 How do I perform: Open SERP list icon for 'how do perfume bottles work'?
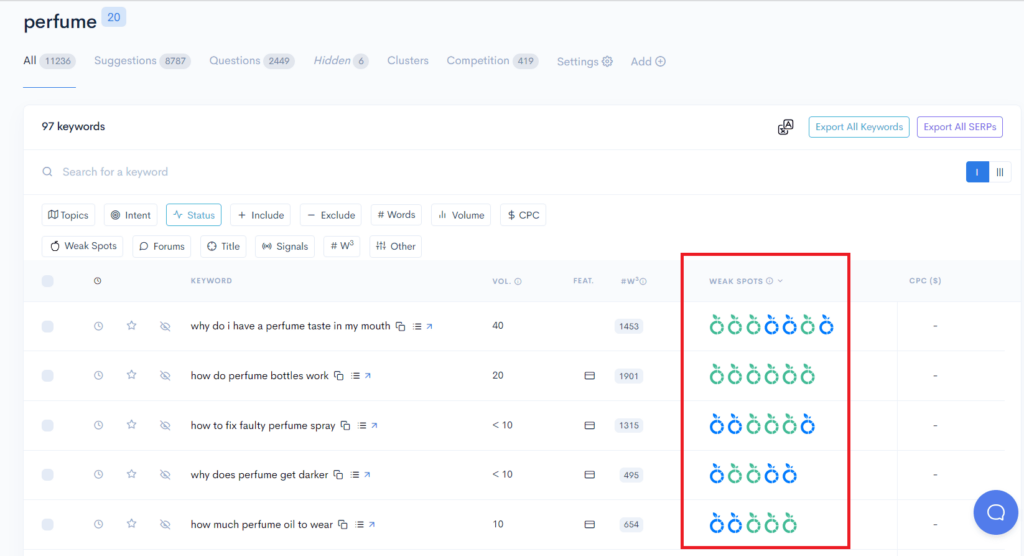(355, 376)
